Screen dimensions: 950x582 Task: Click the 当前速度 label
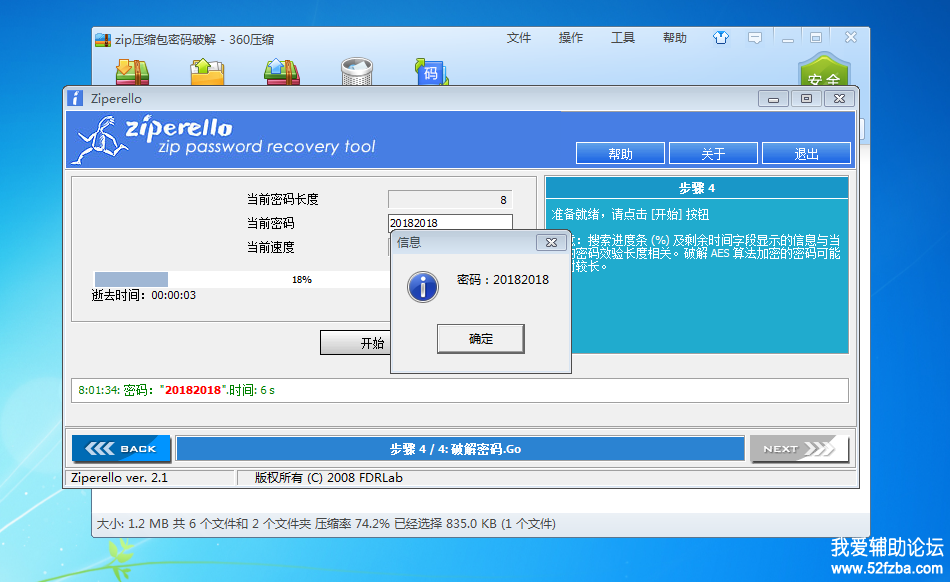pyautogui.click(x=270, y=247)
